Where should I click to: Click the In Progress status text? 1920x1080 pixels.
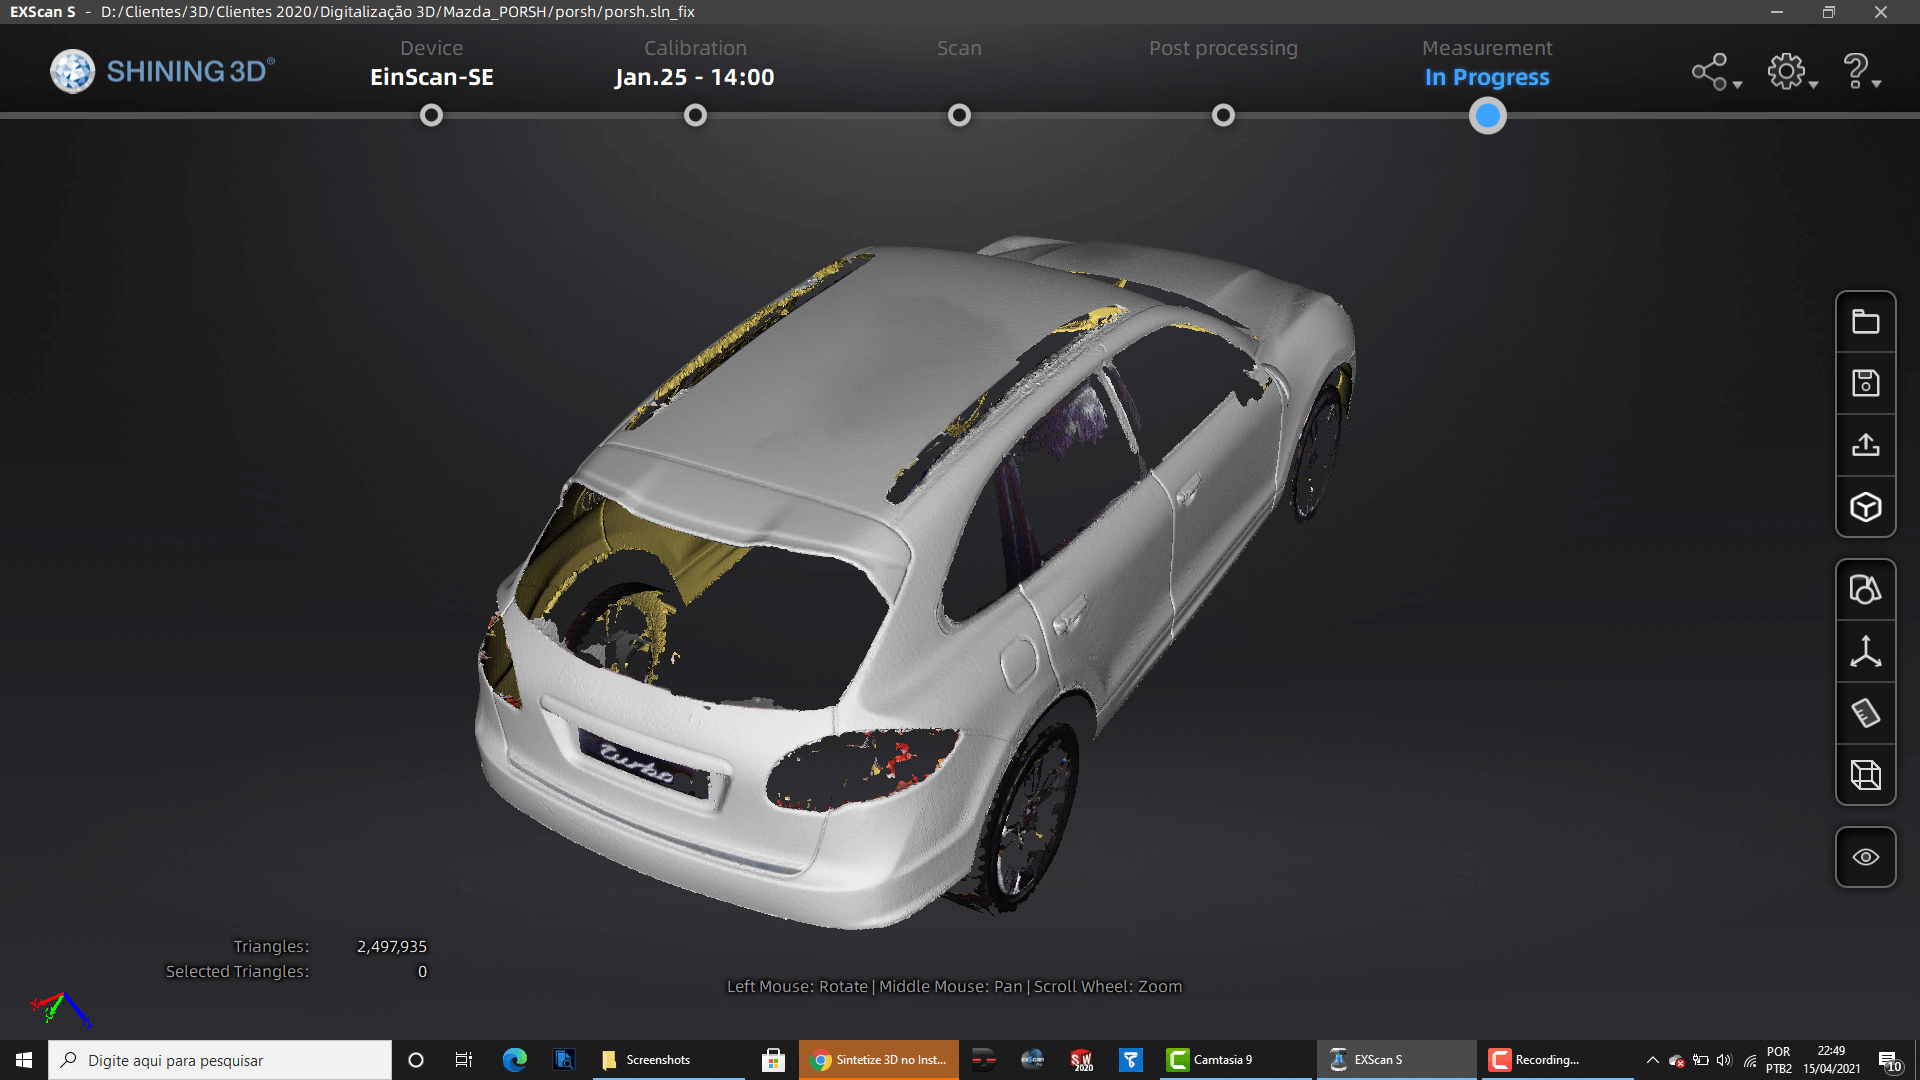click(1487, 77)
